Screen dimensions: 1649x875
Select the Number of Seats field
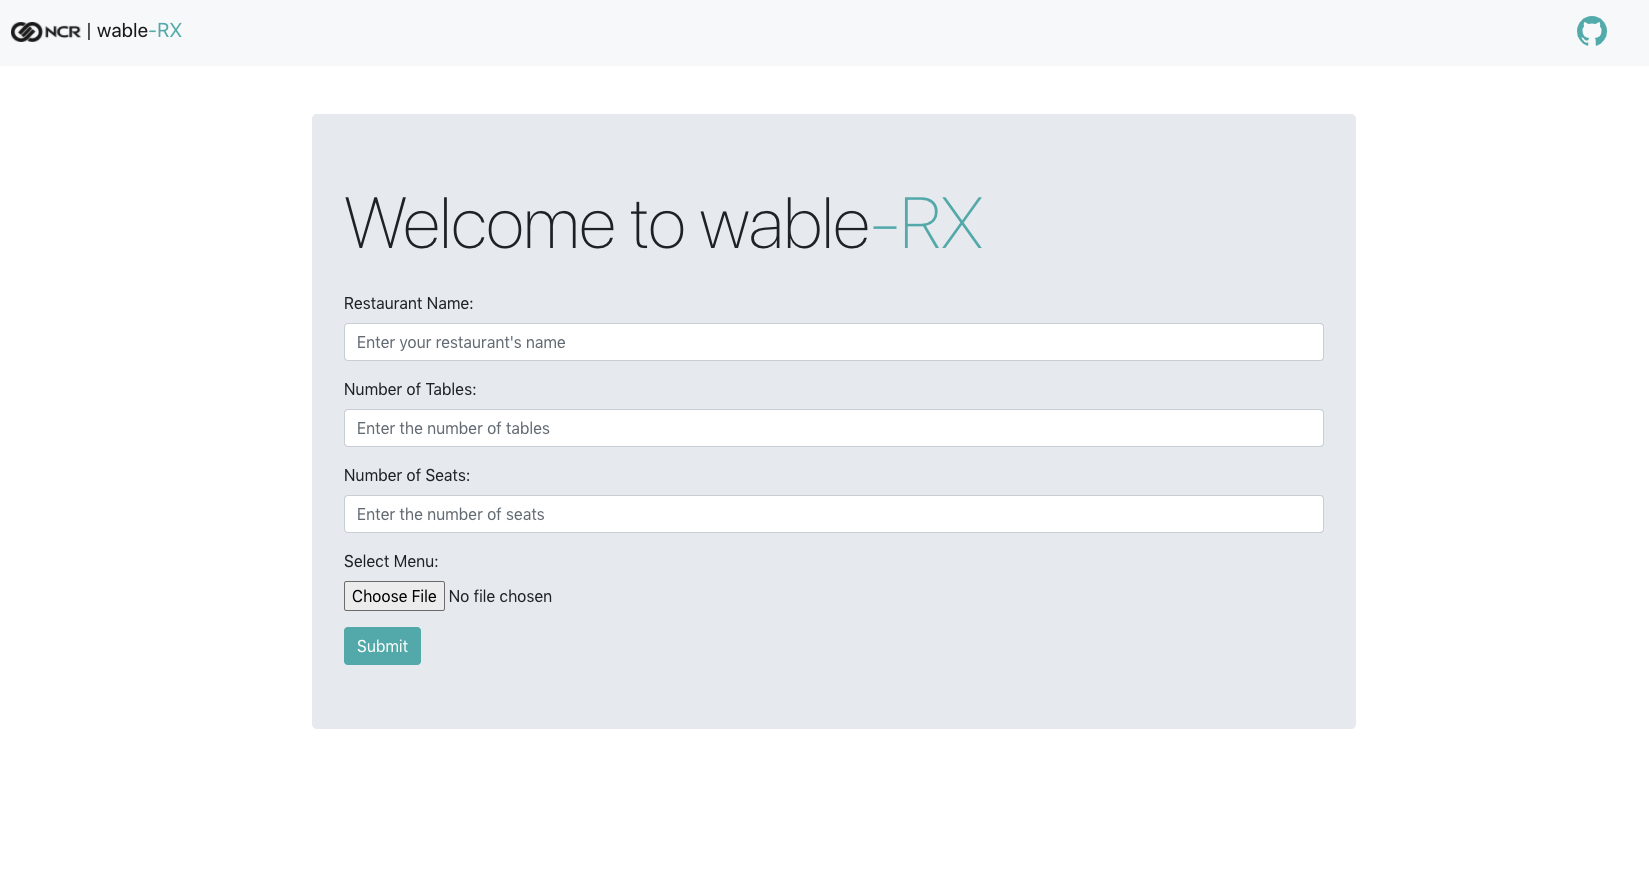pyautogui.click(x=833, y=514)
